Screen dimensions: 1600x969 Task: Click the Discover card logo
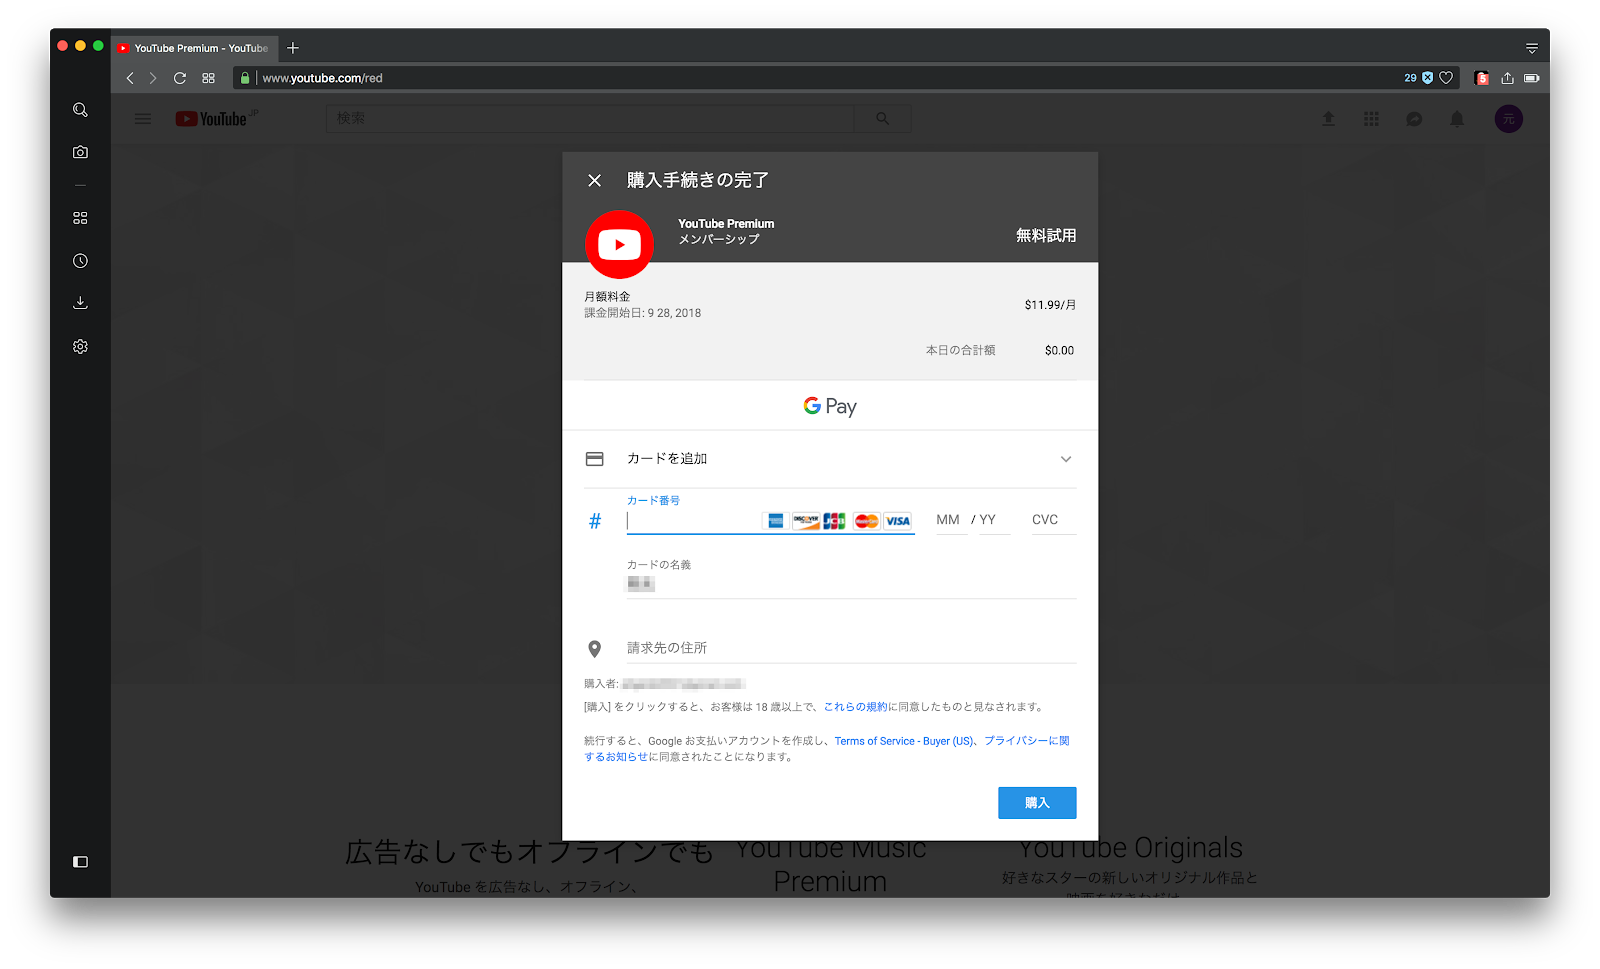[x=806, y=521]
